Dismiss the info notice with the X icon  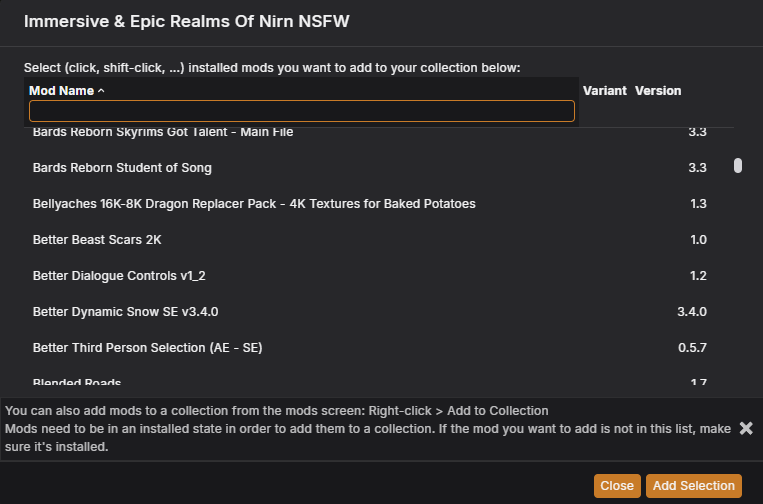(745, 428)
